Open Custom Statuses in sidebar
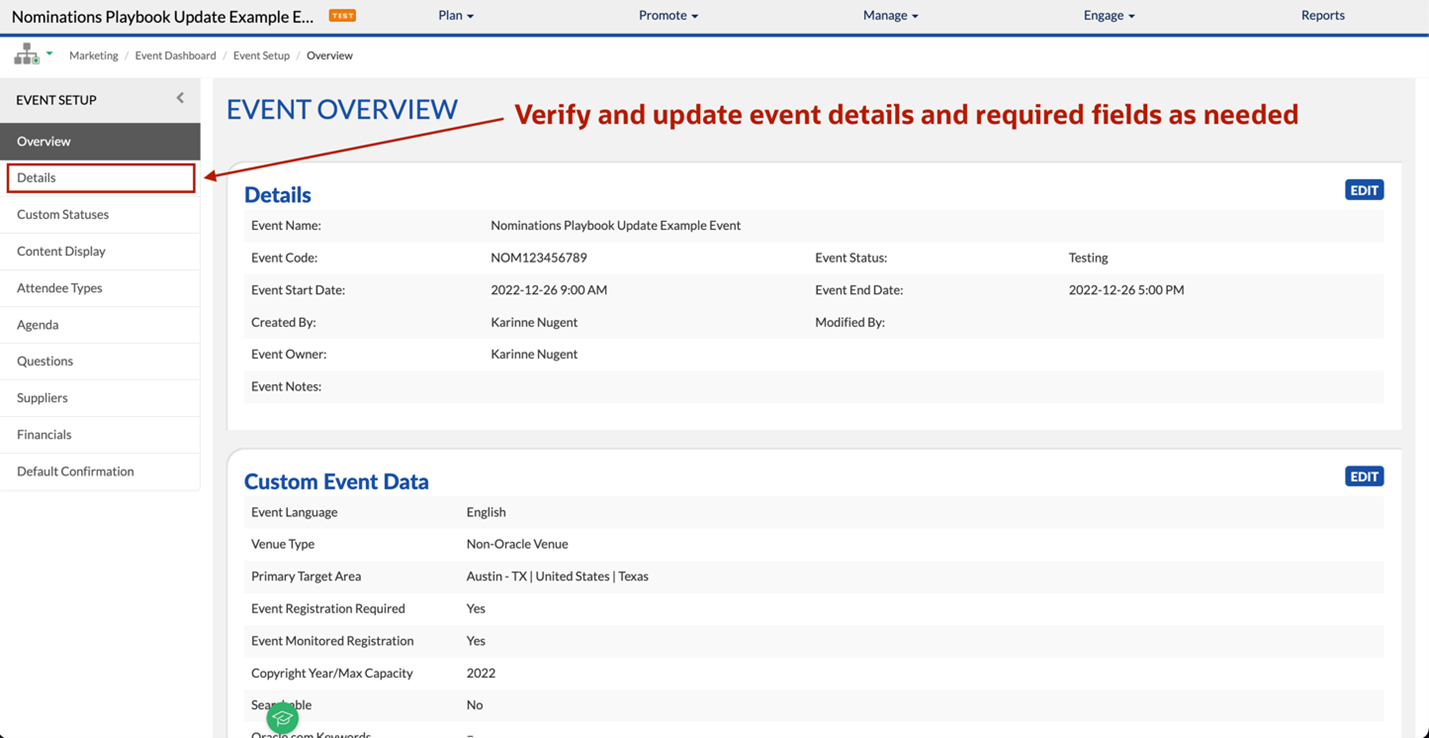The height and width of the screenshot is (738, 1429). point(63,215)
